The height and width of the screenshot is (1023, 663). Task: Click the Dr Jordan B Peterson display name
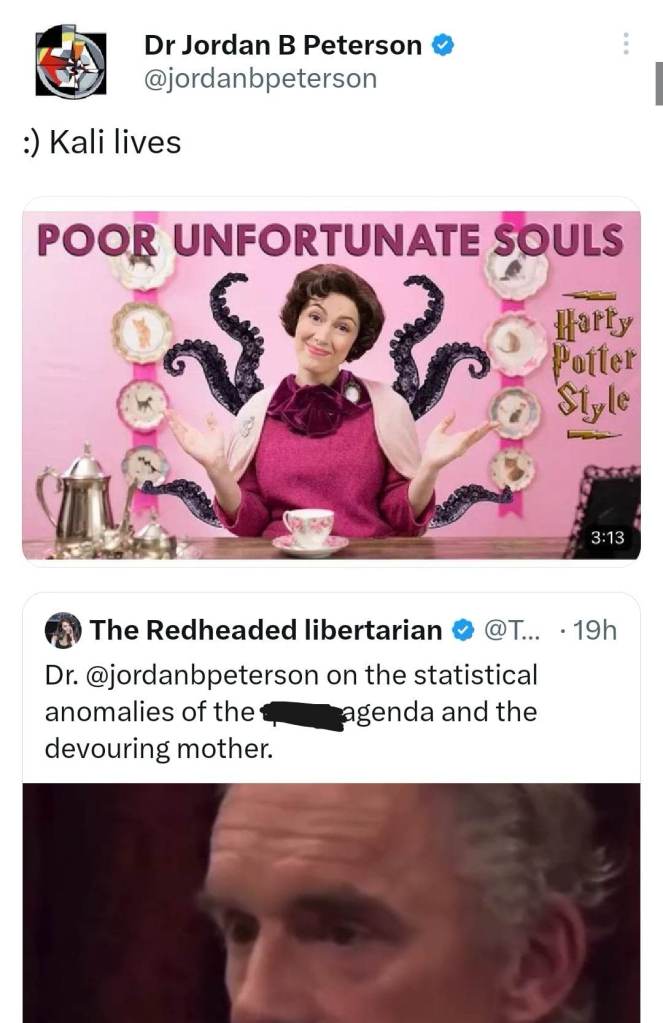tap(283, 45)
